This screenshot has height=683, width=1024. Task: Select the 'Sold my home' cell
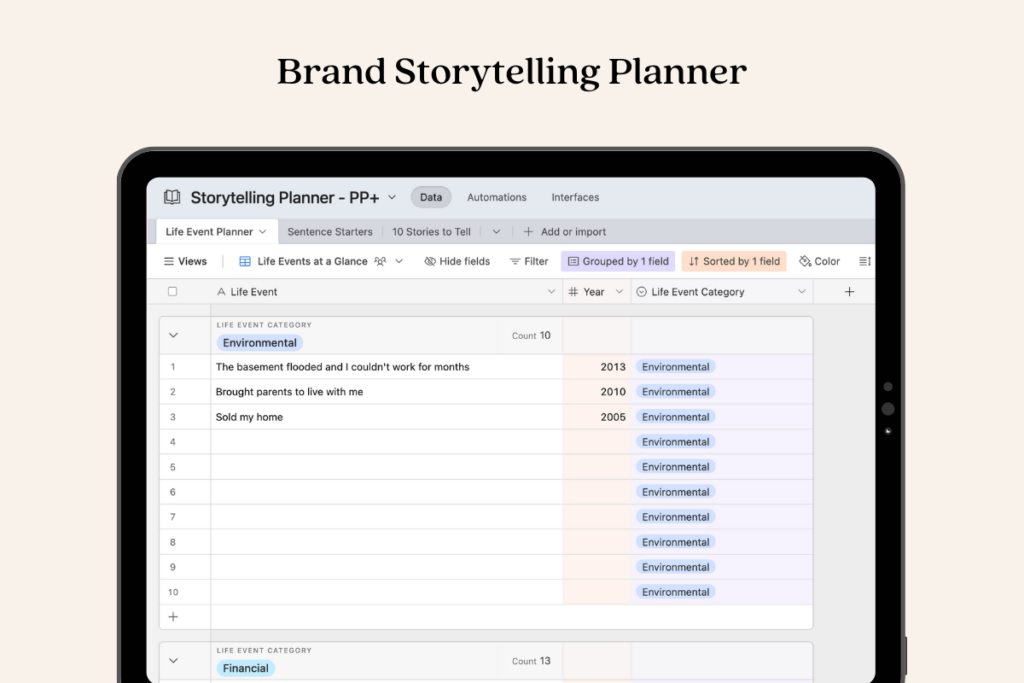click(x=385, y=417)
